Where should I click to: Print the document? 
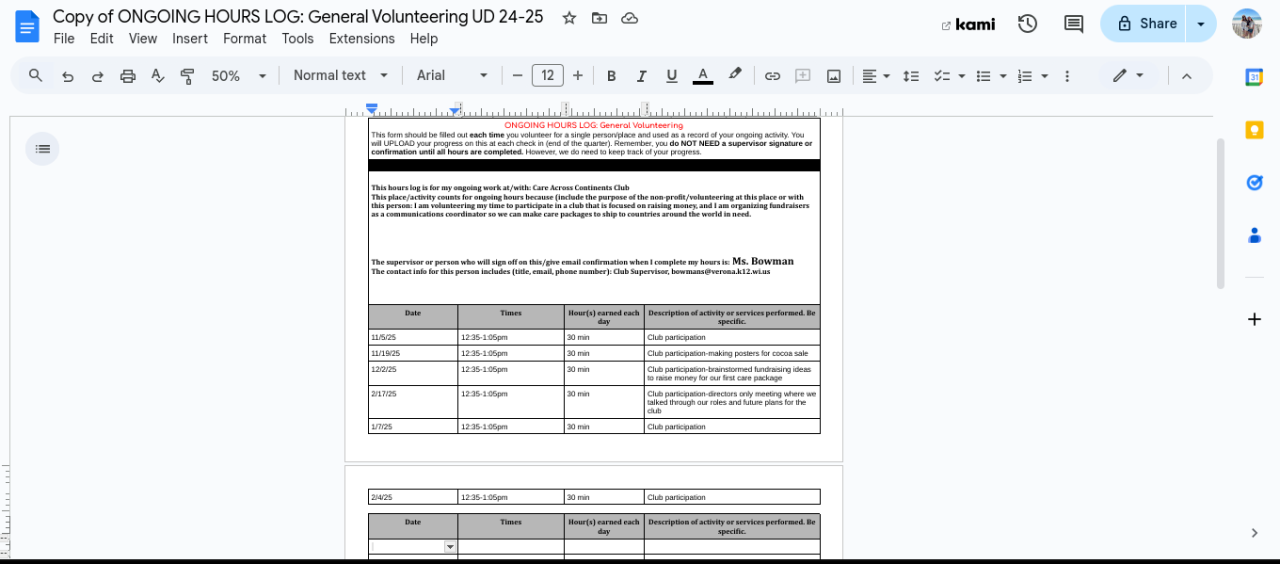click(x=127, y=76)
